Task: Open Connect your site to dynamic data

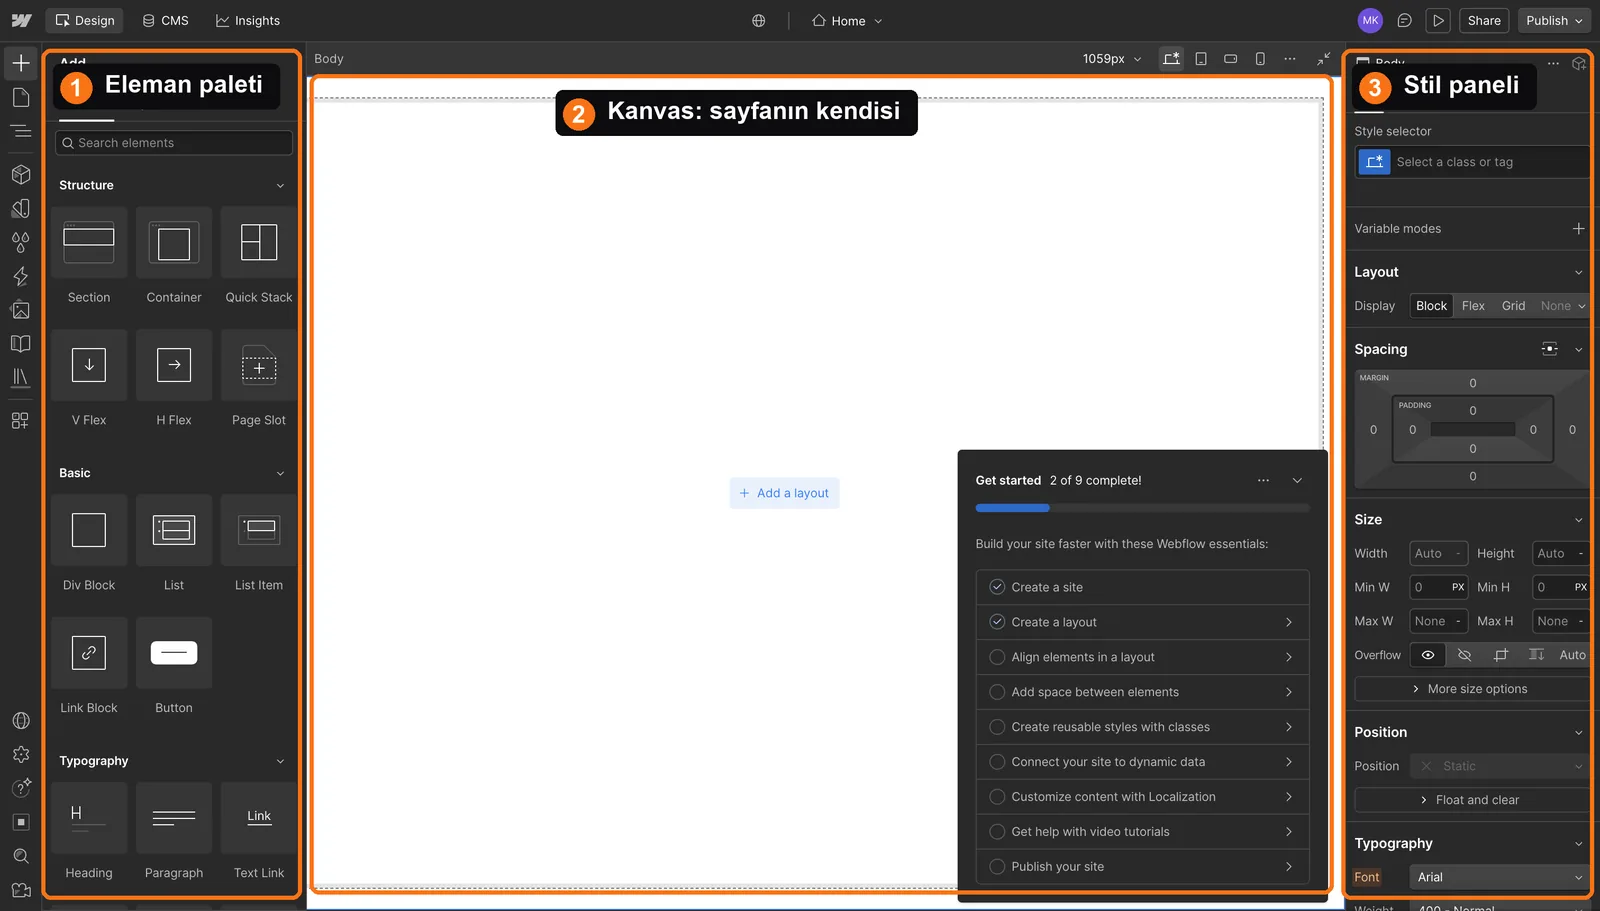Action: (x=1142, y=762)
